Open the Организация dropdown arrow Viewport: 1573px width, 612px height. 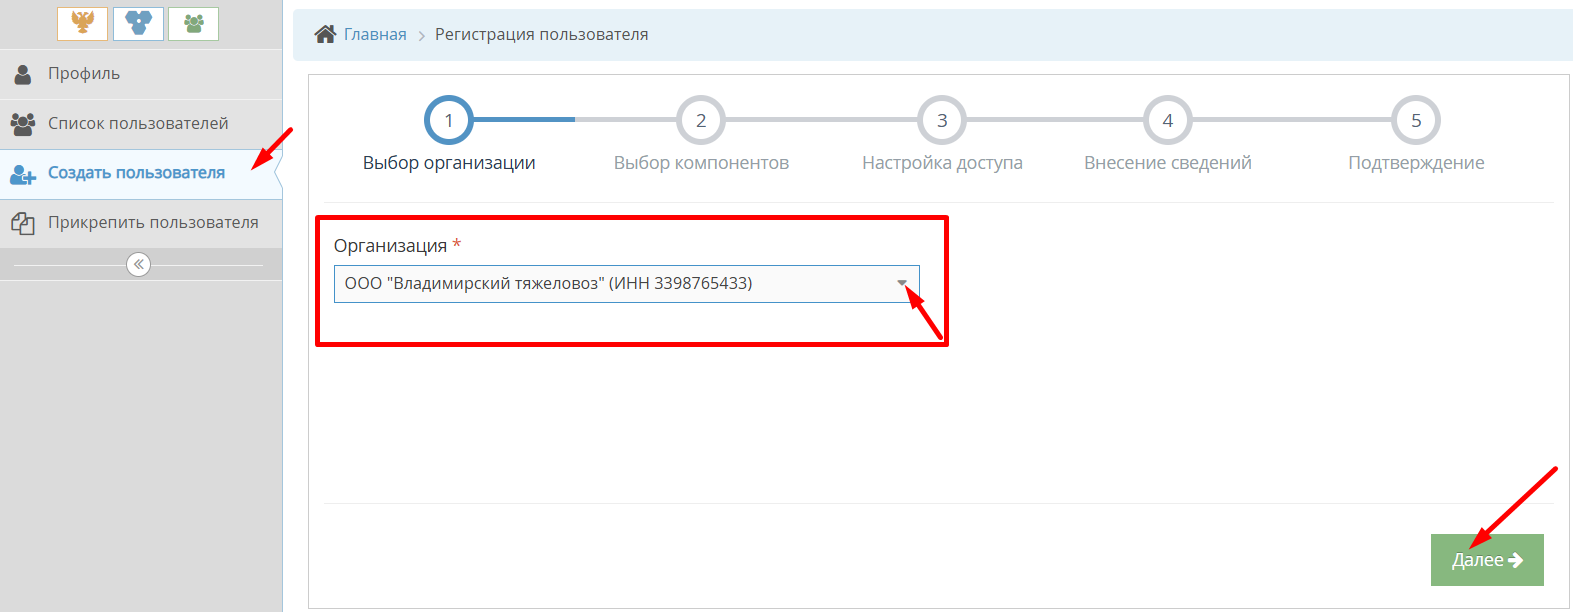click(901, 283)
